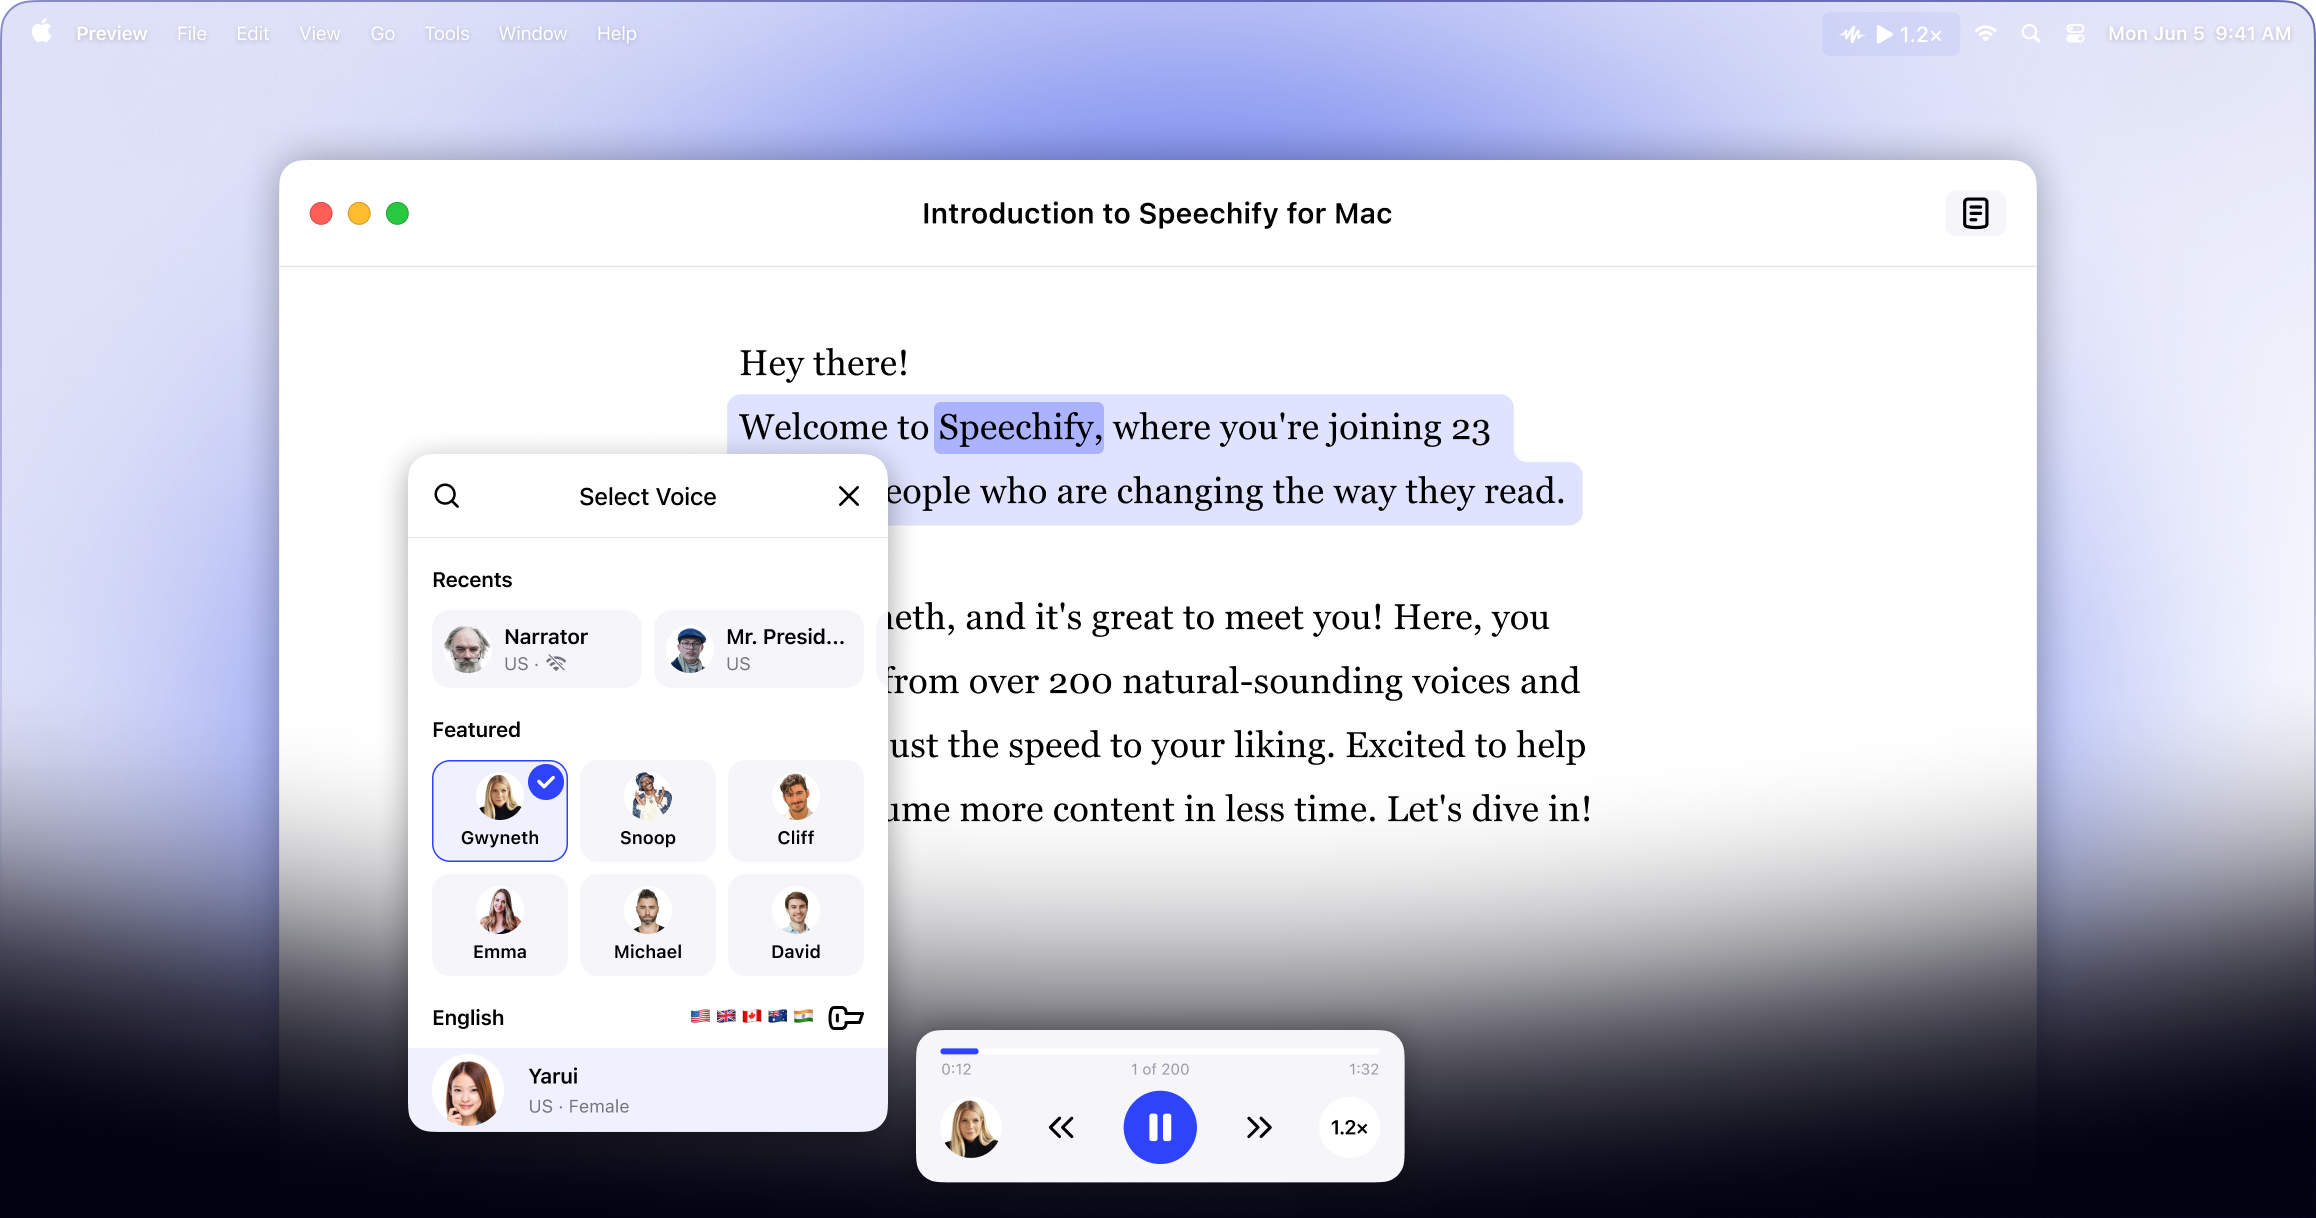Select the Cliff featured voice

[796, 811]
